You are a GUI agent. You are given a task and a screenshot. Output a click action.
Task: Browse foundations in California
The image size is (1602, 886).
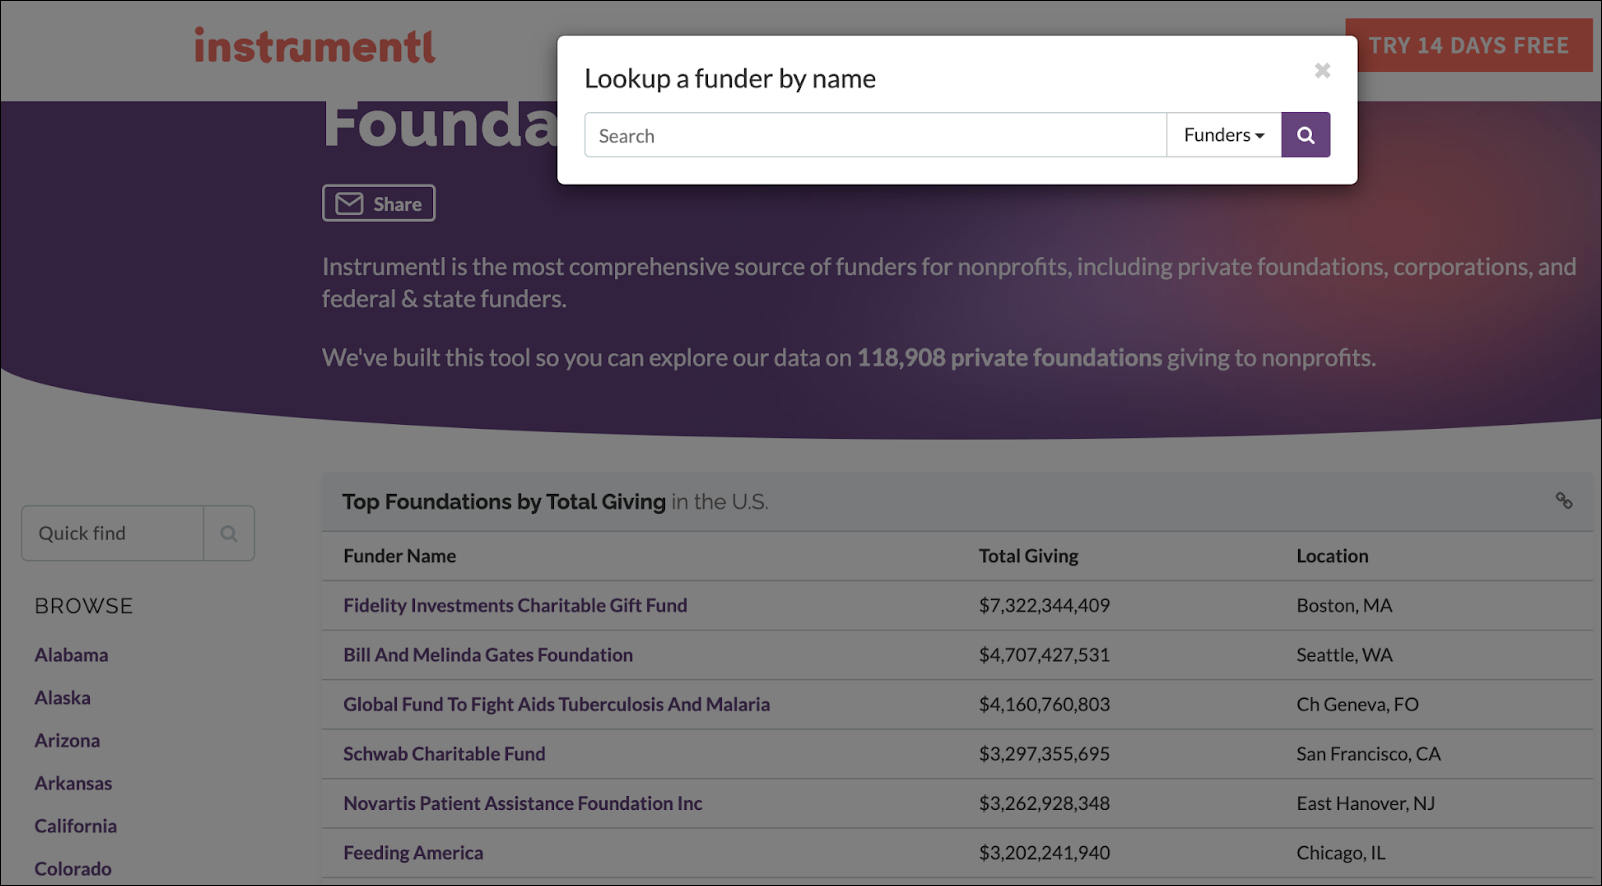(75, 826)
